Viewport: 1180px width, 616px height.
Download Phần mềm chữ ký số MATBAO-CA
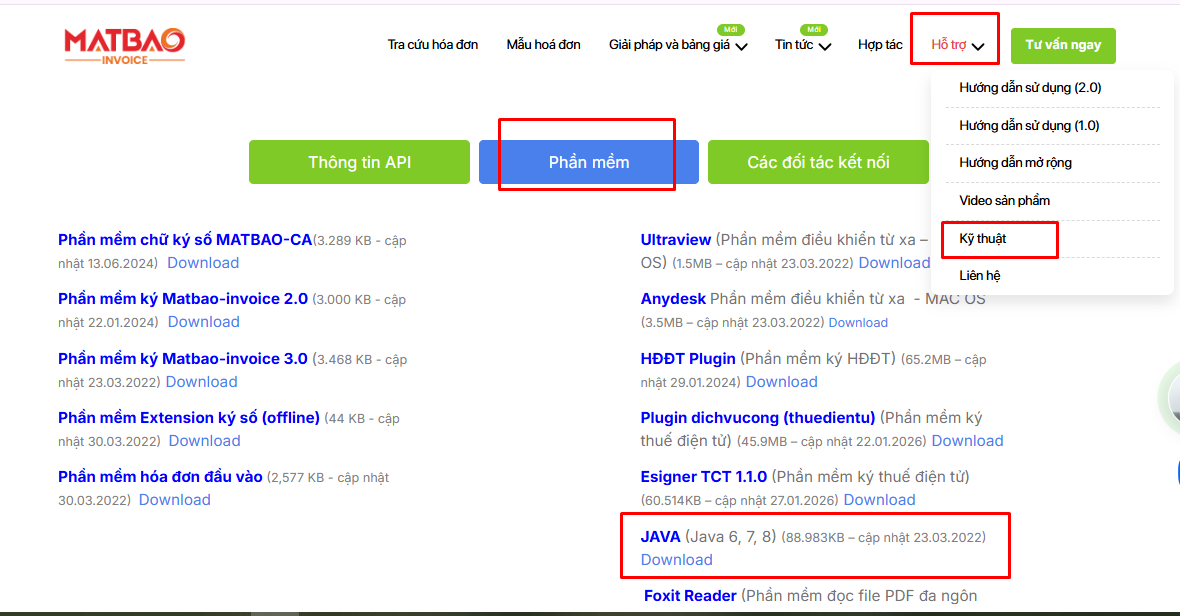point(203,263)
